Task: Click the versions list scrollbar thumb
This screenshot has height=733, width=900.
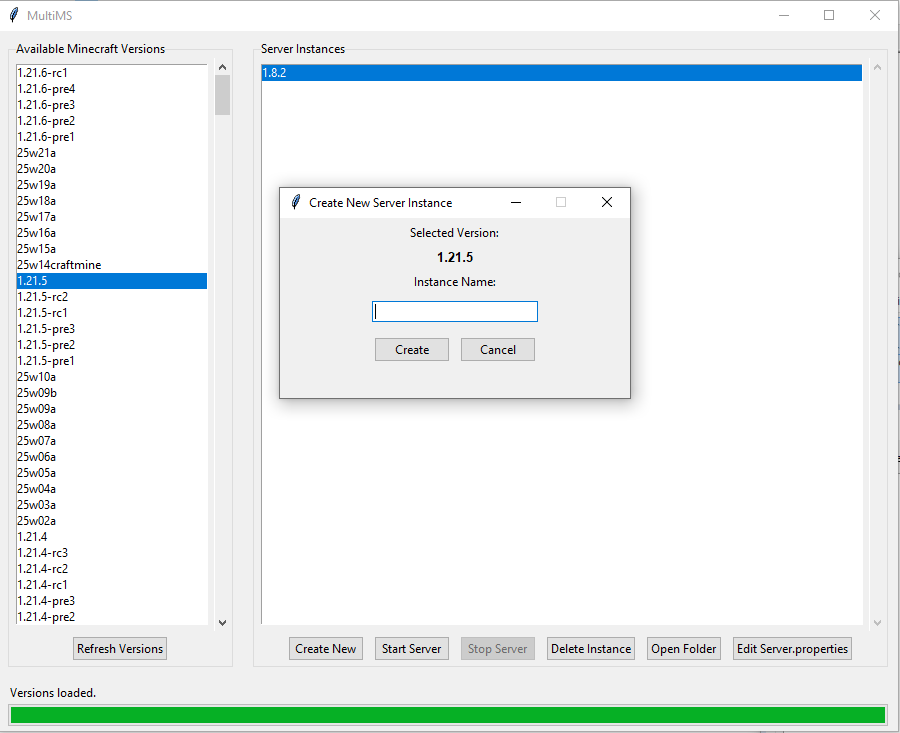Action: (x=223, y=95)
